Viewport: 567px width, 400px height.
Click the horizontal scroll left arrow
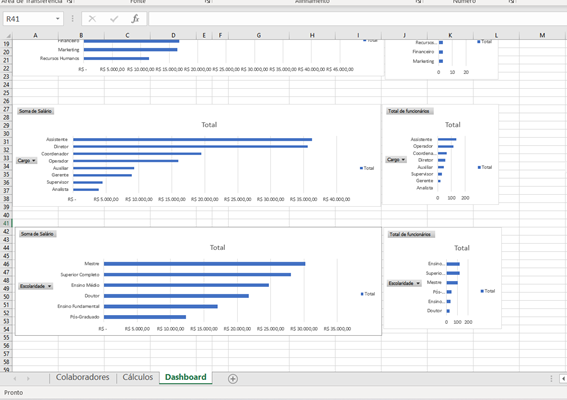click(x=563, y=379)
